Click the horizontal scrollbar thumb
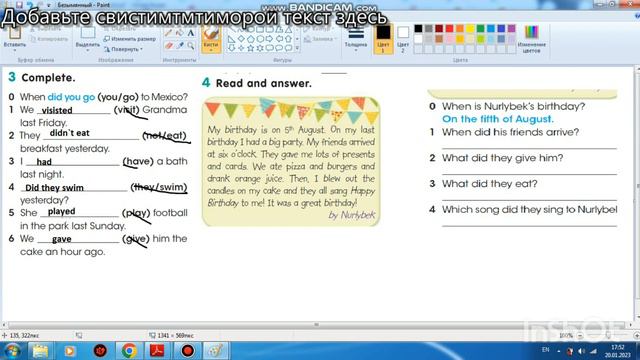 coord(316,325)
